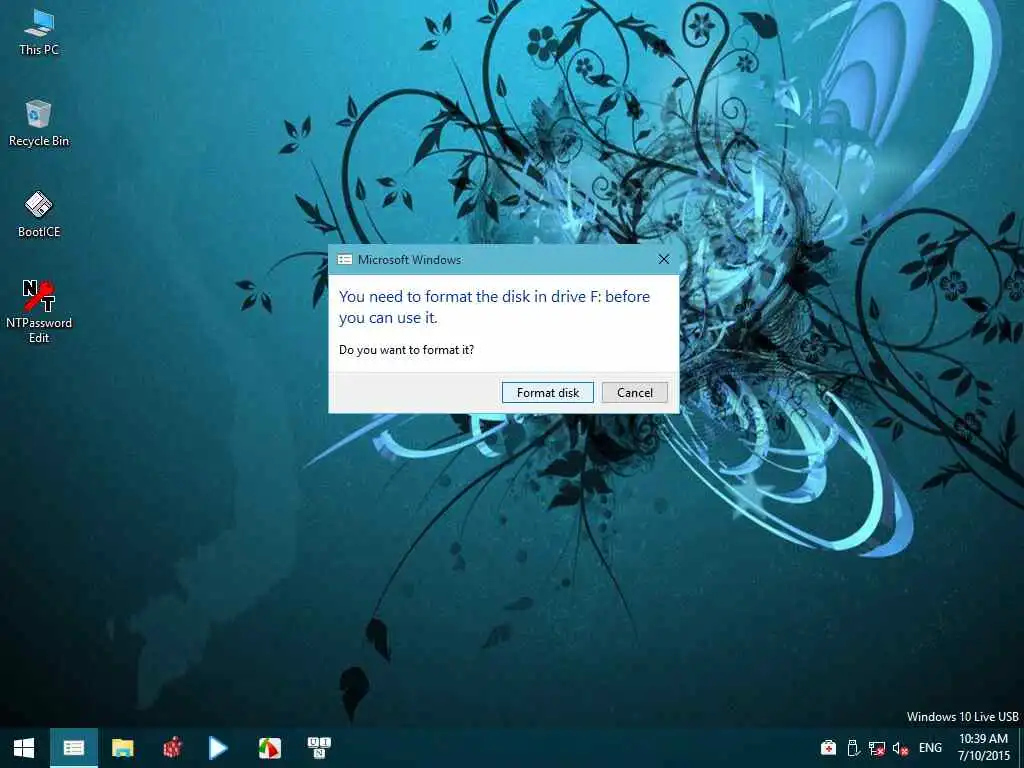This screenshot has width=1024, height=768.
Task: Click the muted volume tray icon
Action: pos(901,748)
